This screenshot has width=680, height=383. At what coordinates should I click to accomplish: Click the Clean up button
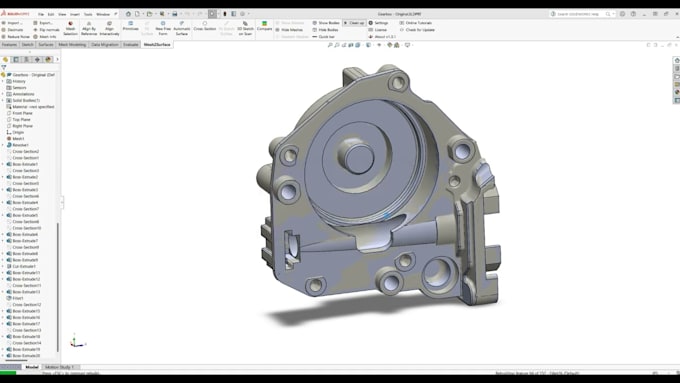354,23
